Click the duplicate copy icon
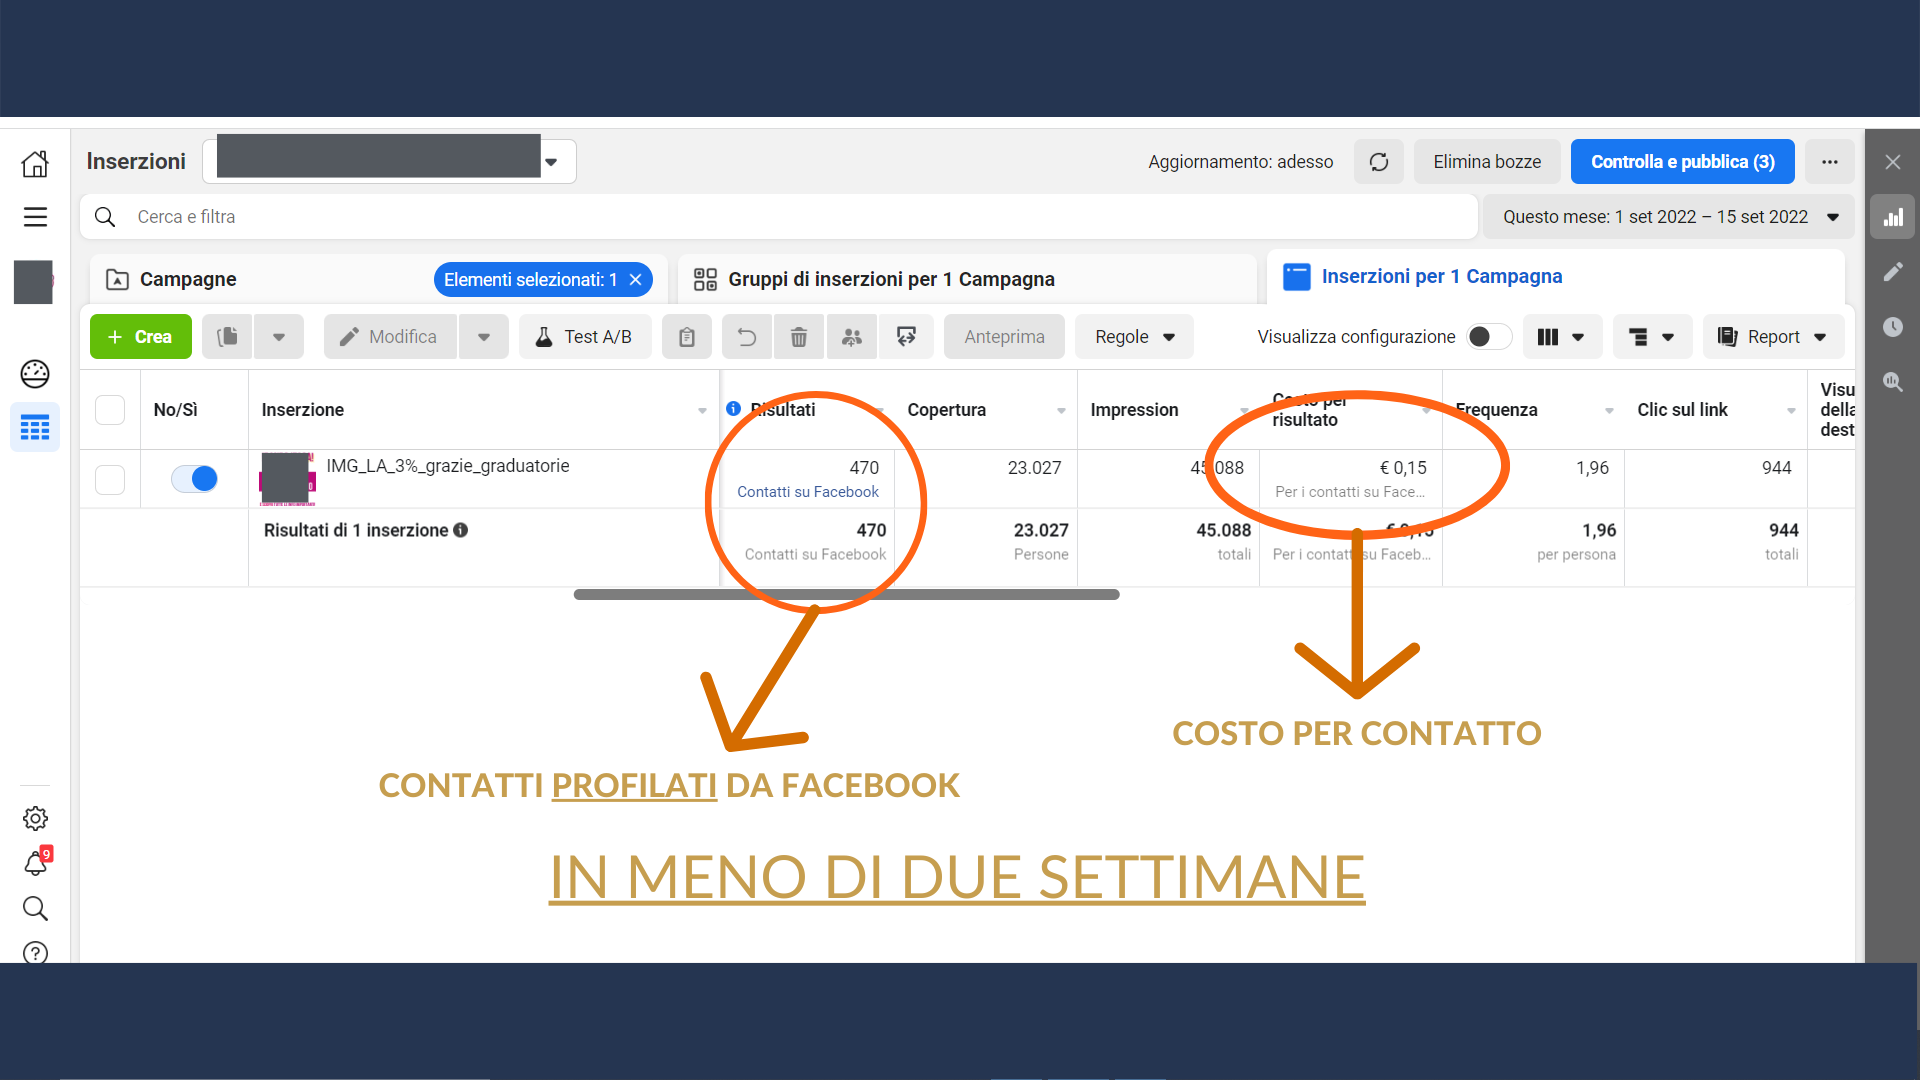The image size is (1920, 1080). (x=227, y=337)
